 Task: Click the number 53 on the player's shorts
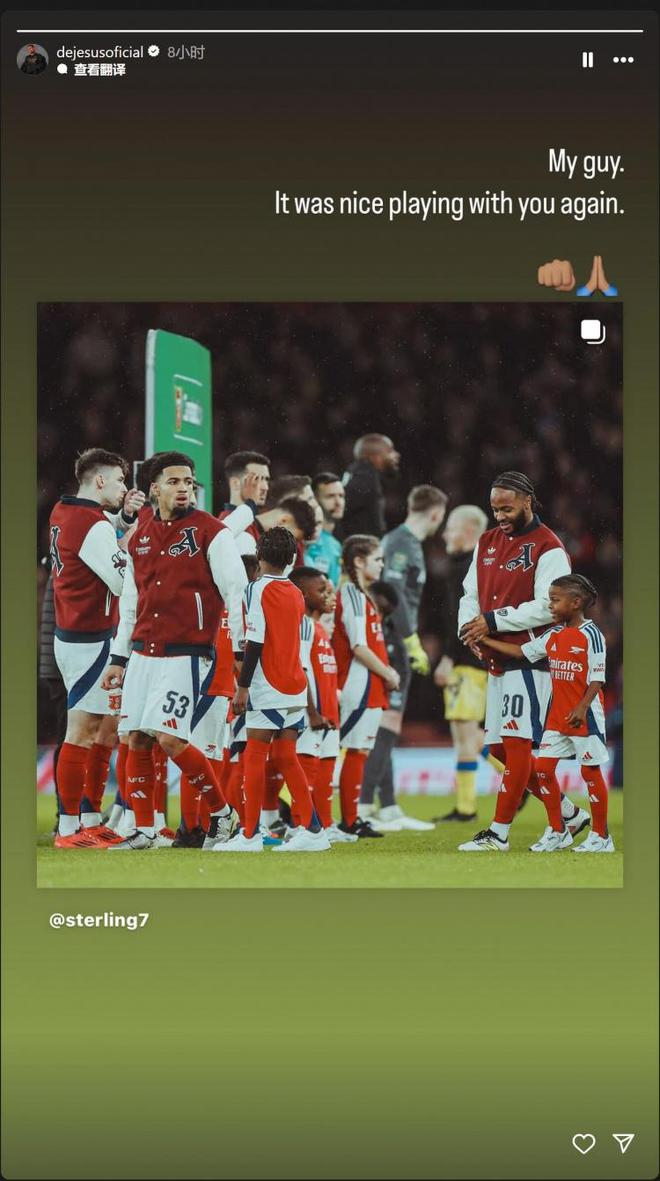pos(176,704)
